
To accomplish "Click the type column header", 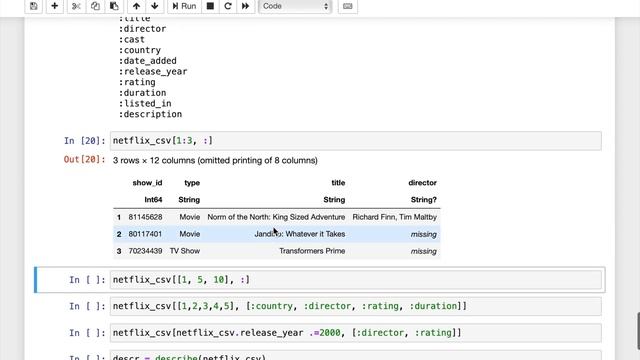I will click(x=192, y=183).
